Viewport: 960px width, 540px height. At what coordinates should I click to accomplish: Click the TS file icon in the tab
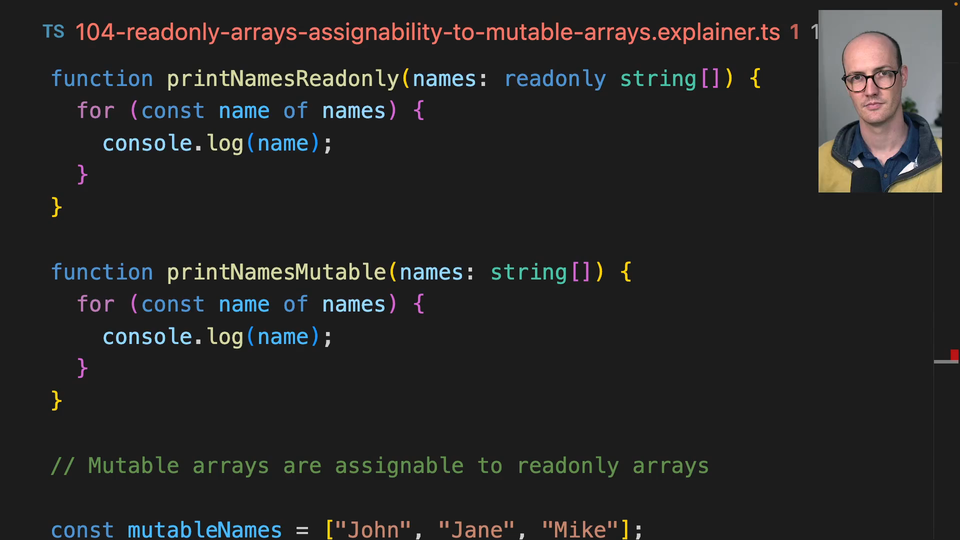pyautogui.click(x=53, y=32)
